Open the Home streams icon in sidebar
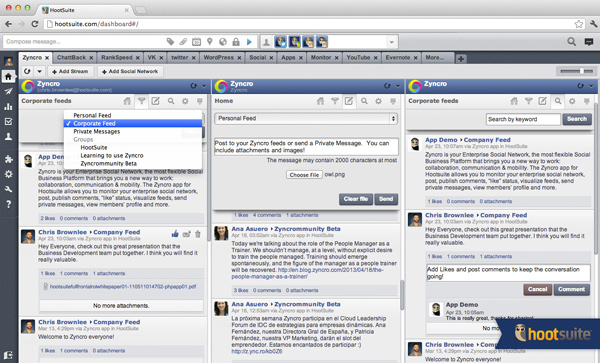Image resolution: width=600 pixels, height=363 pixels. (x=8, y=76)
